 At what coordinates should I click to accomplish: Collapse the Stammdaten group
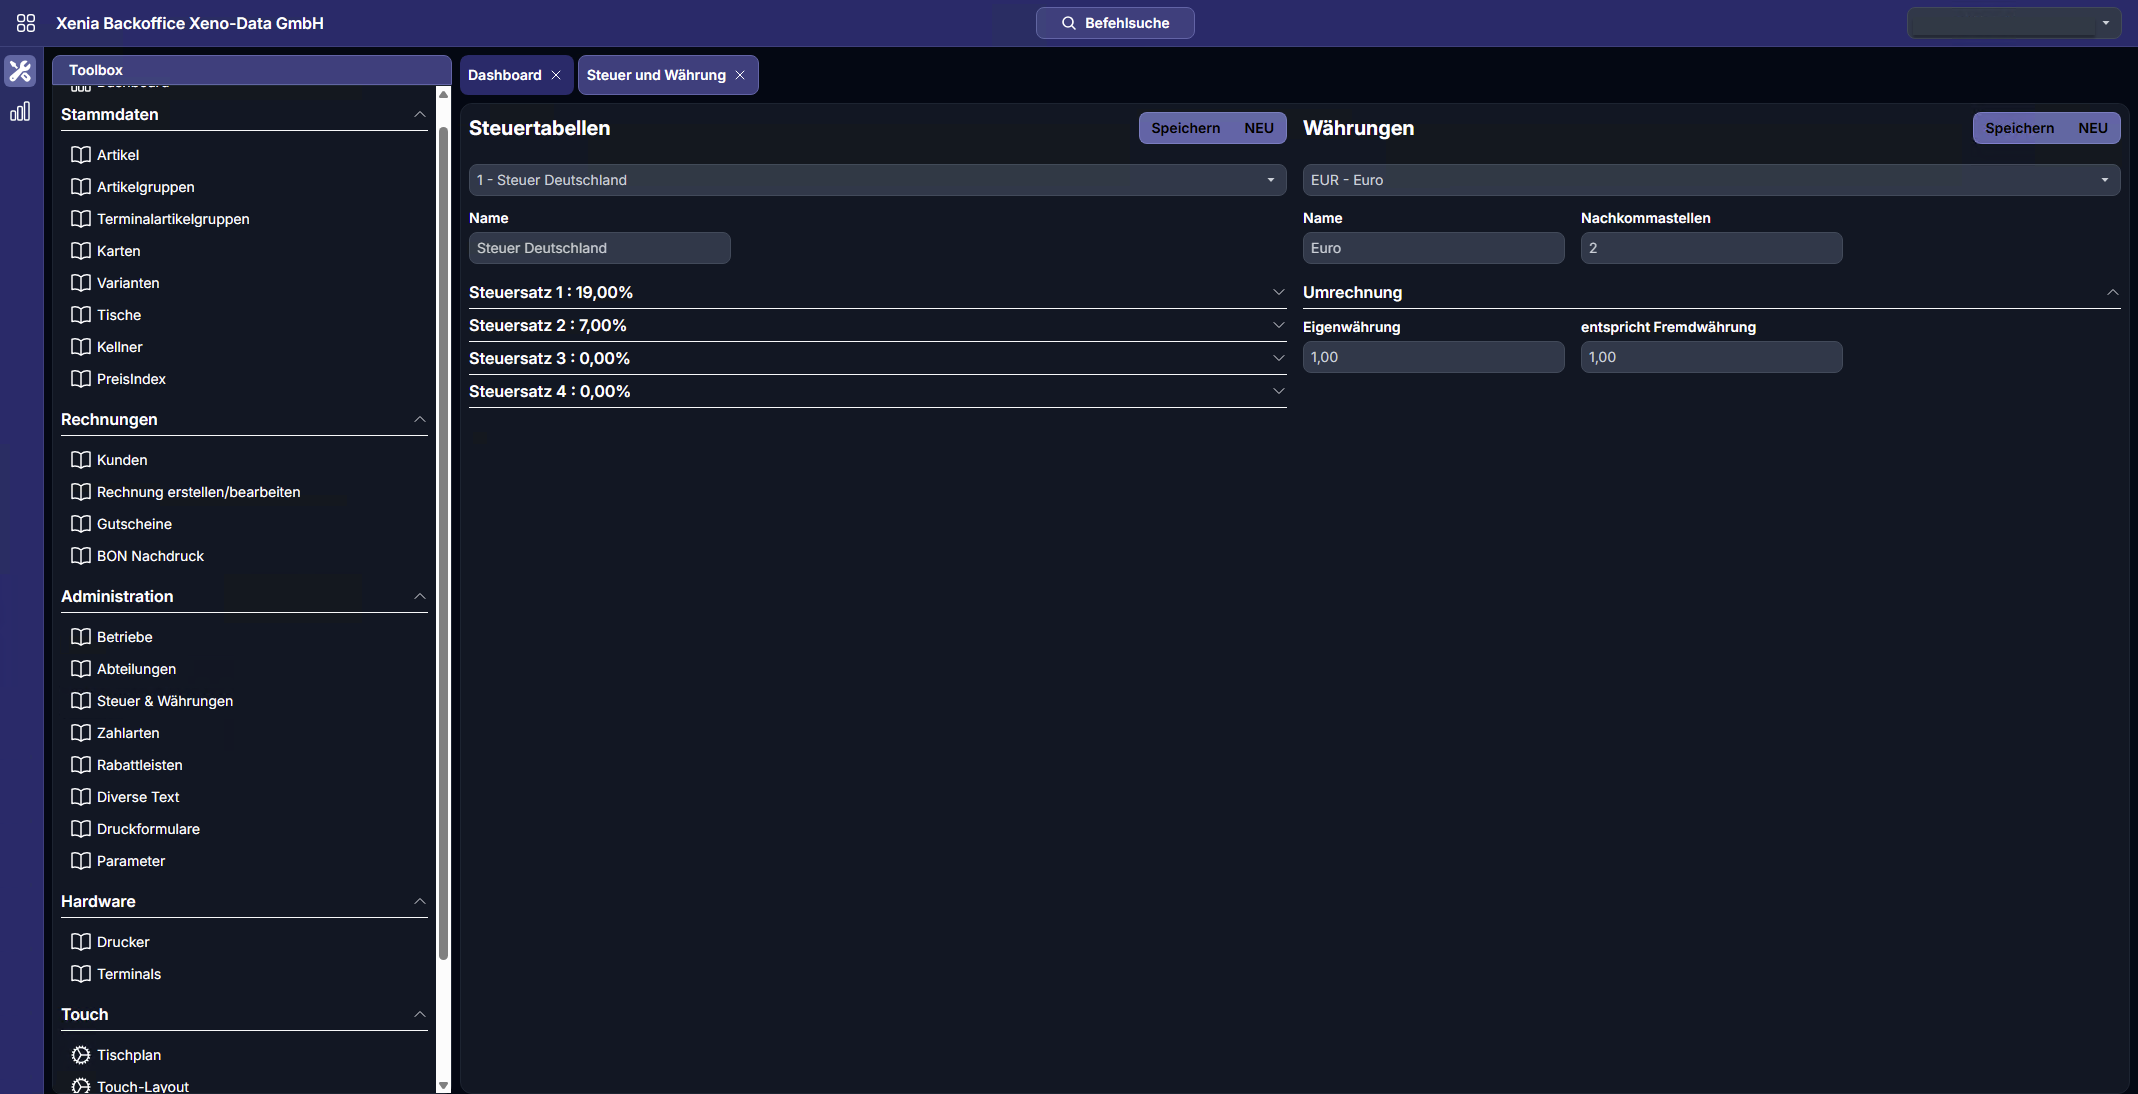click(420, 115)
